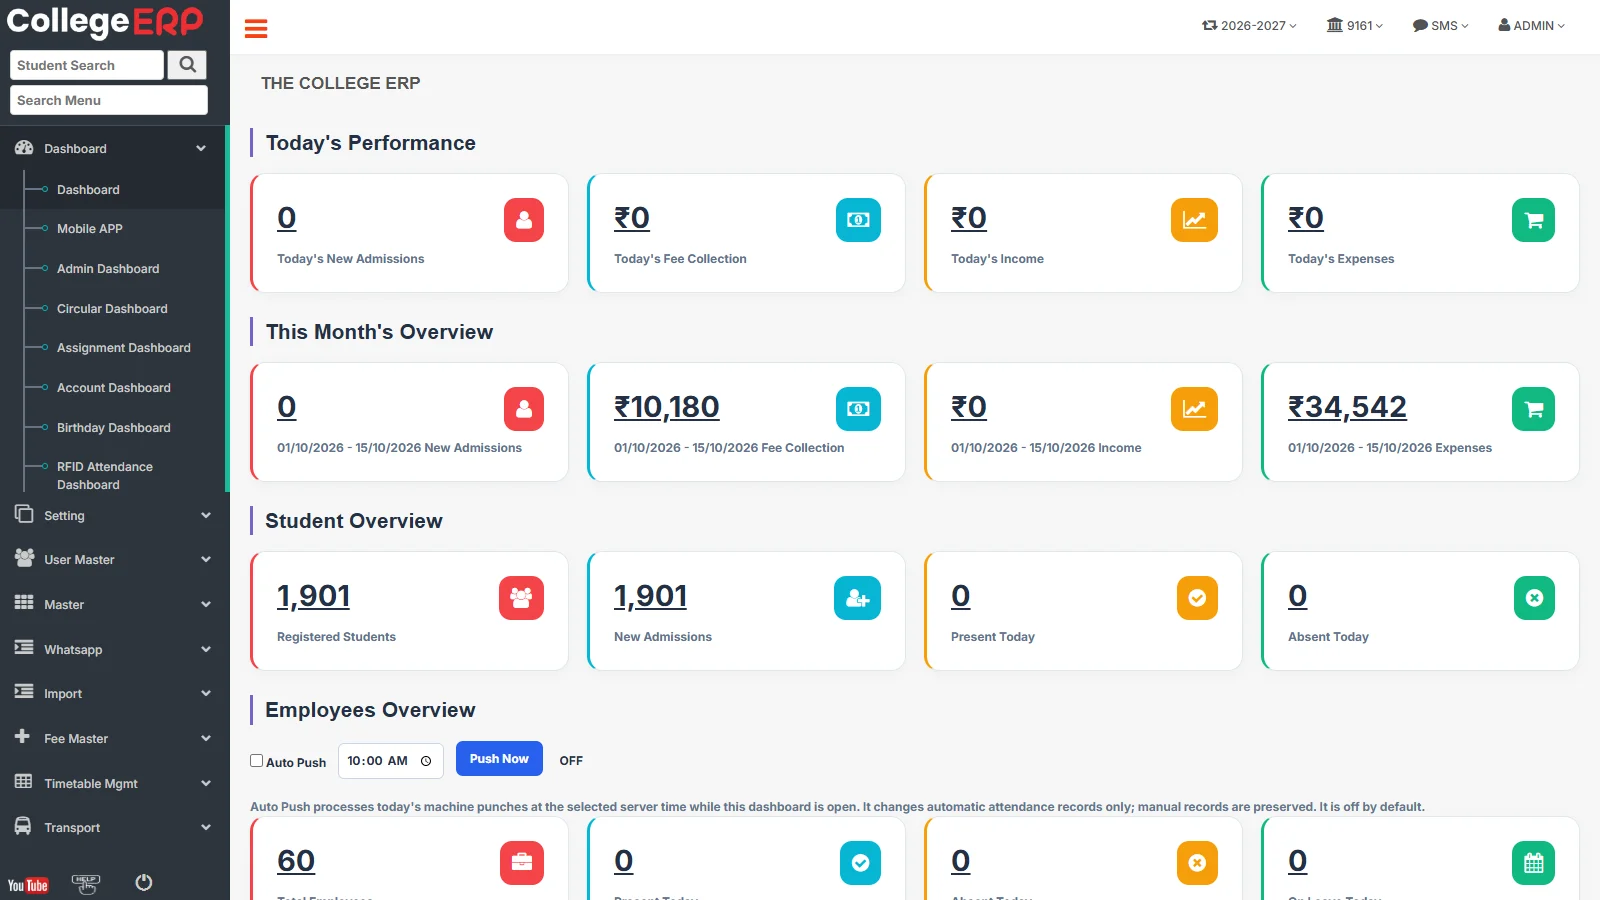
Task: Click the help sign icon in sidebar footer
Action: click(x=86, y=884)
